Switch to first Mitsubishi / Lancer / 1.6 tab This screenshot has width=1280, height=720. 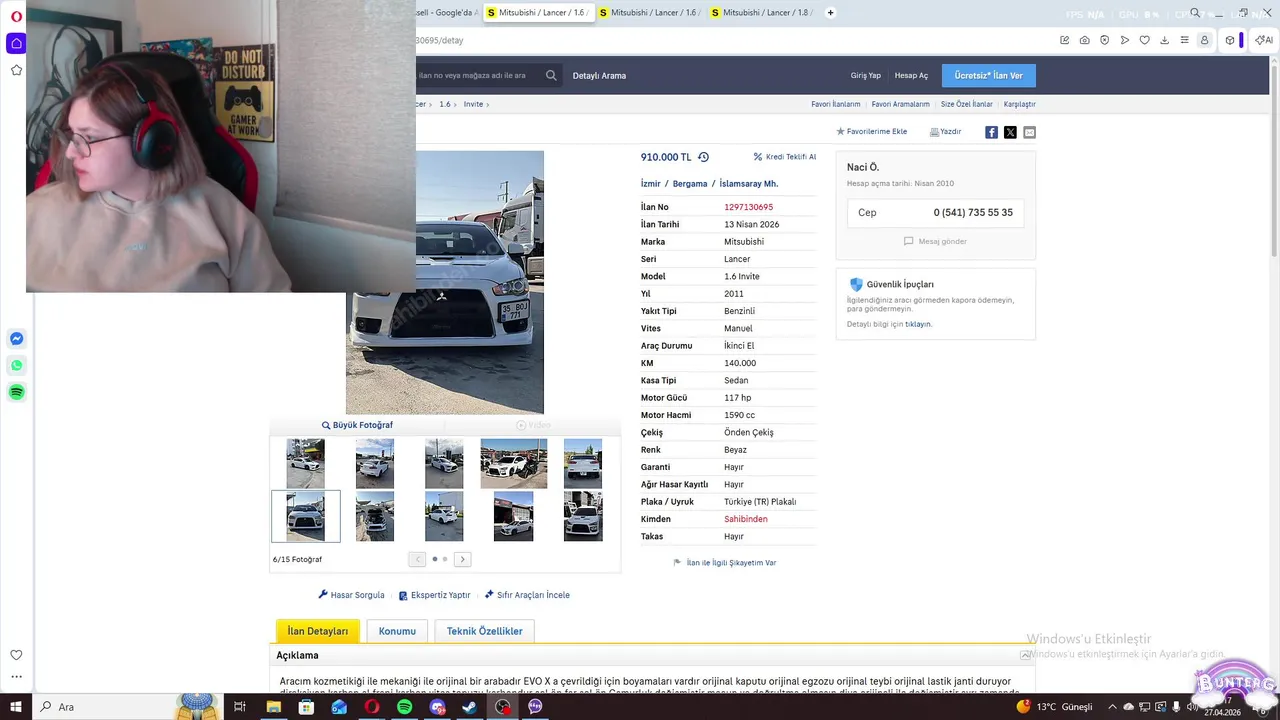click(537, 13)
